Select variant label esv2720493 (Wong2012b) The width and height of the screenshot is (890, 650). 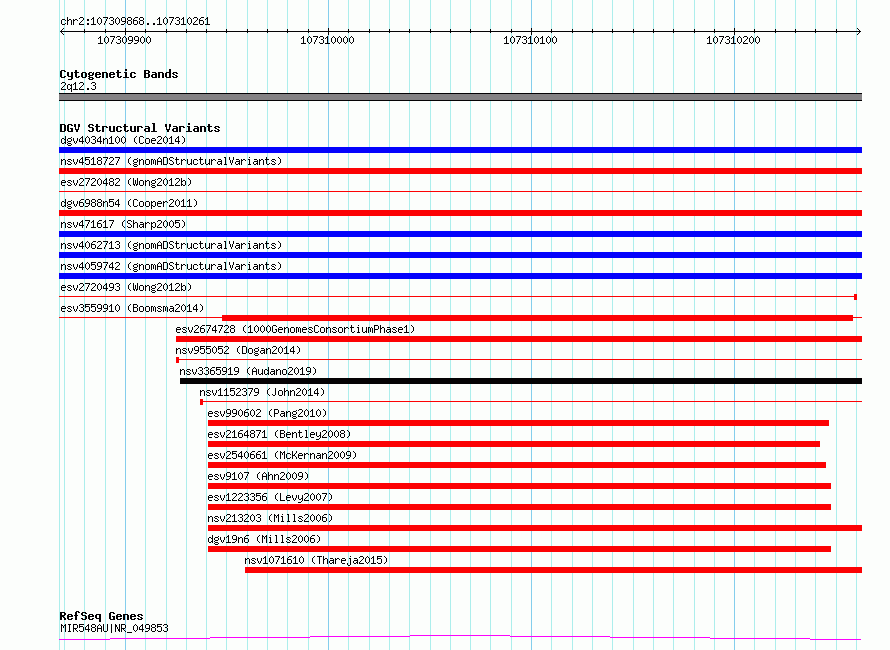(x=126, y=287)
